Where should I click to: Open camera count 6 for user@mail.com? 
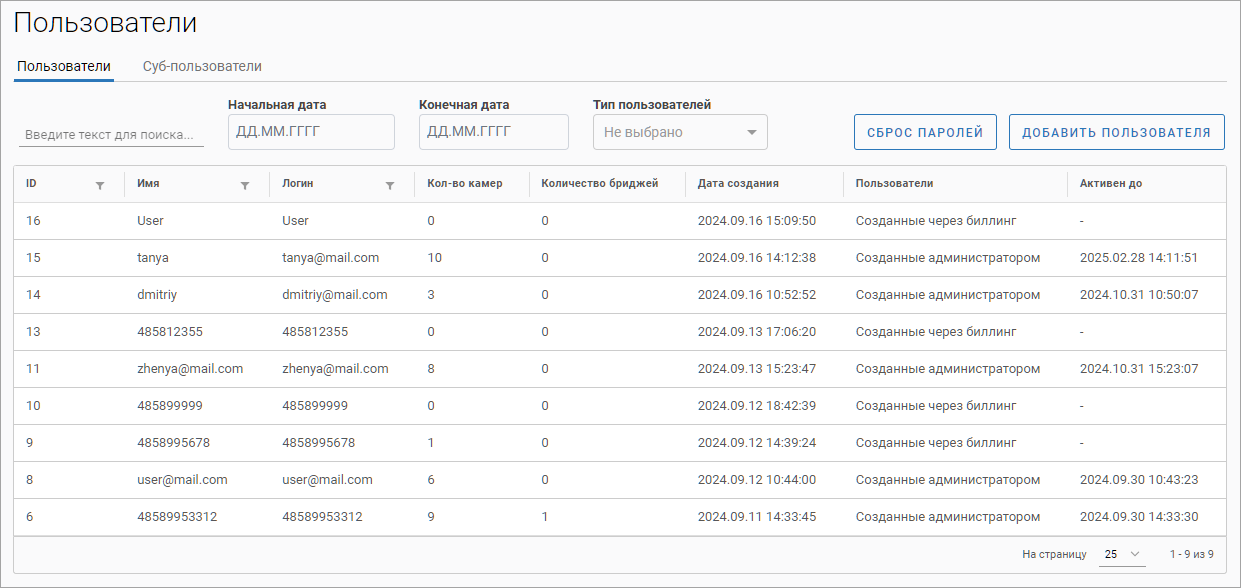pyautogui.click(x=430, y=480)
